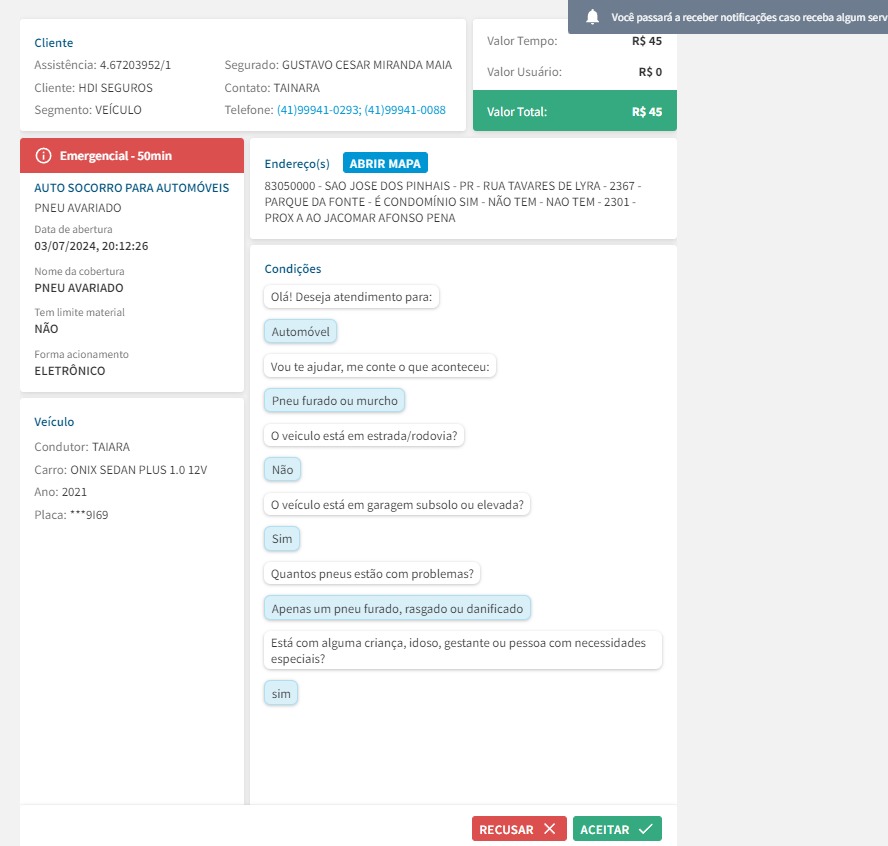
Task: Click the AUTO SOCORRO PARA AUTOMÓVEIS heading
Action: (x=132, y=188)
